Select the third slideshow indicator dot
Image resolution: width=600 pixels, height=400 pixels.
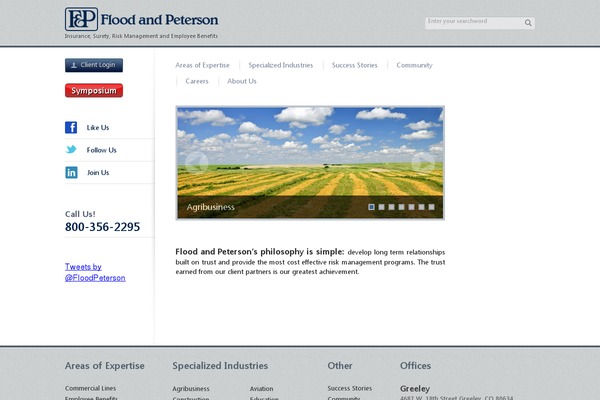[391, 207]
